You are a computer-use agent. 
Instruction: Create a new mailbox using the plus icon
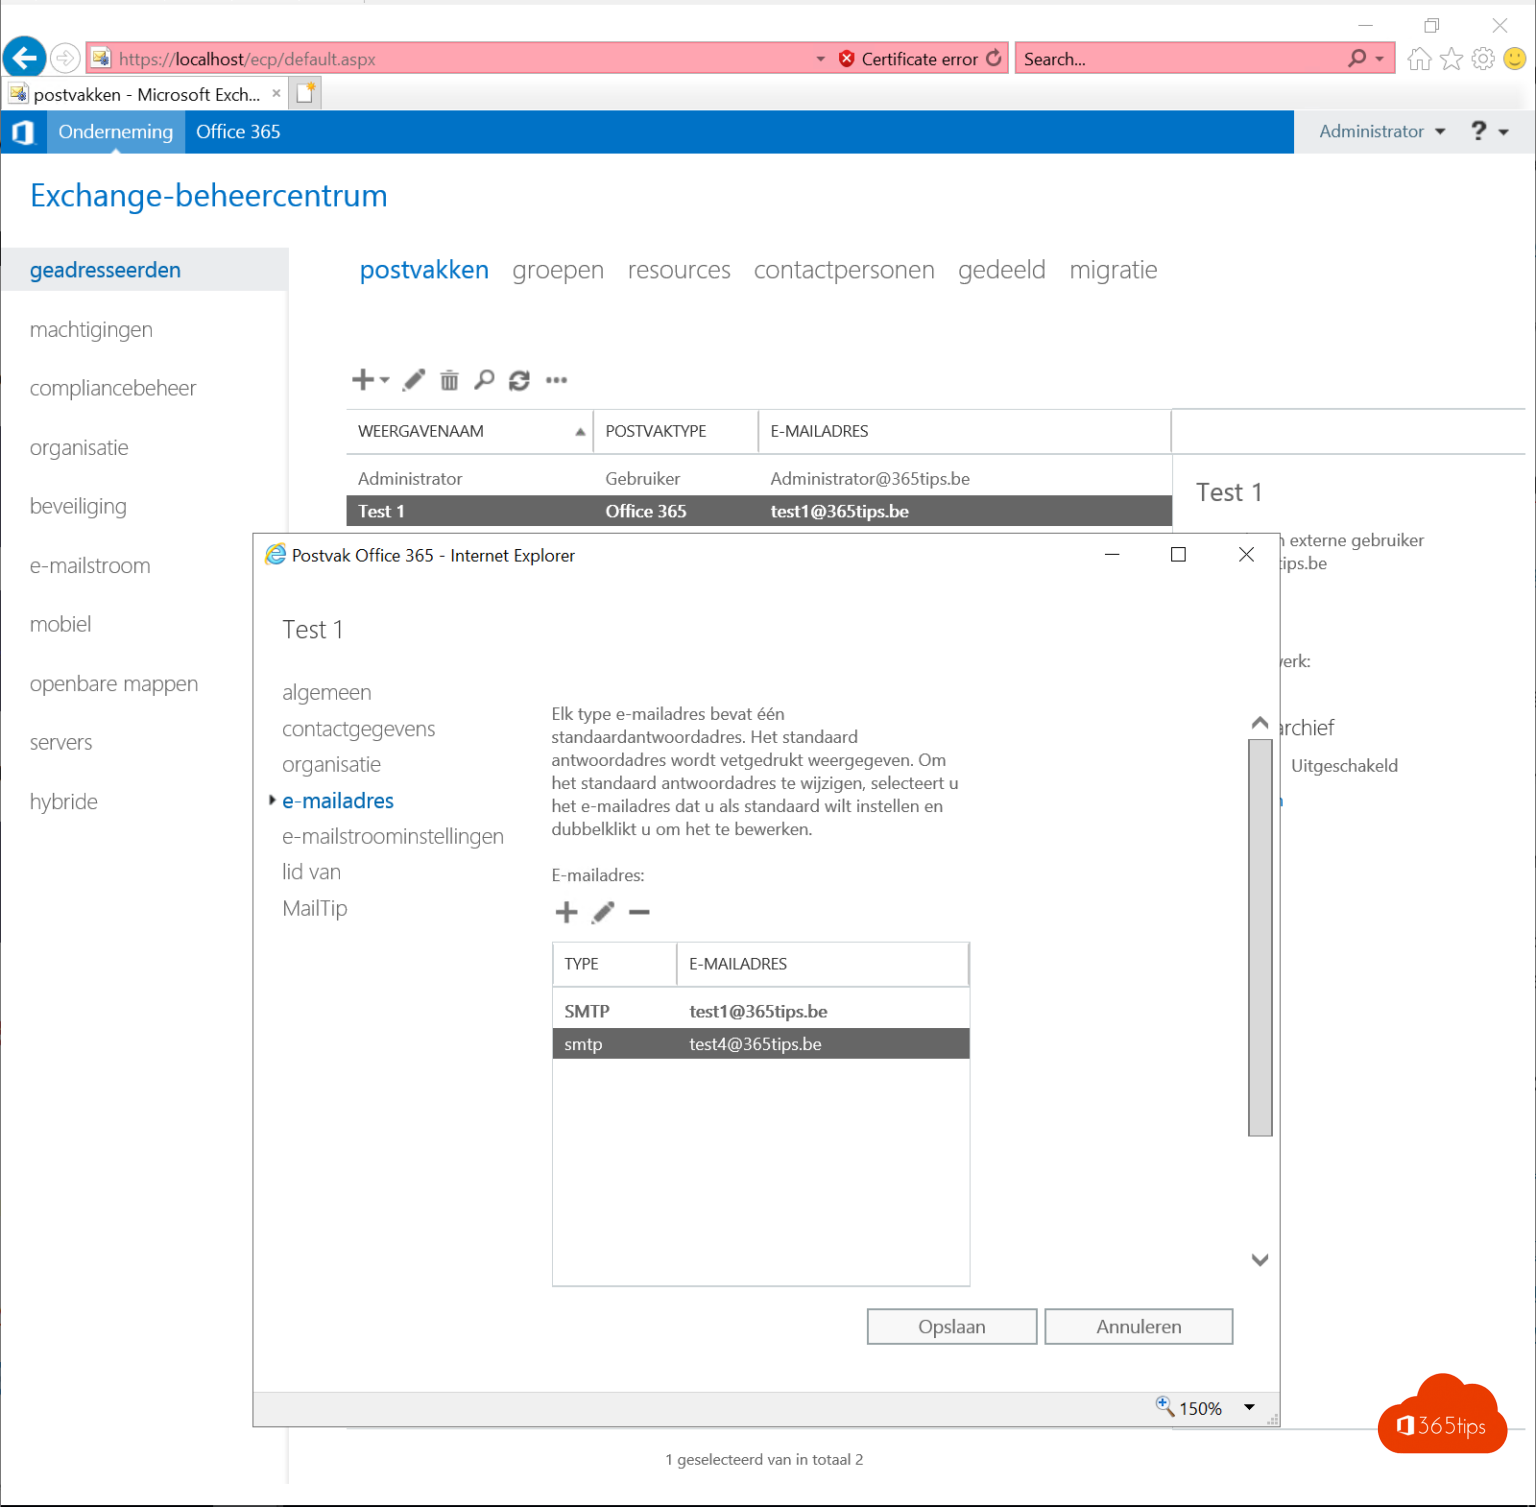pos(362,380)
